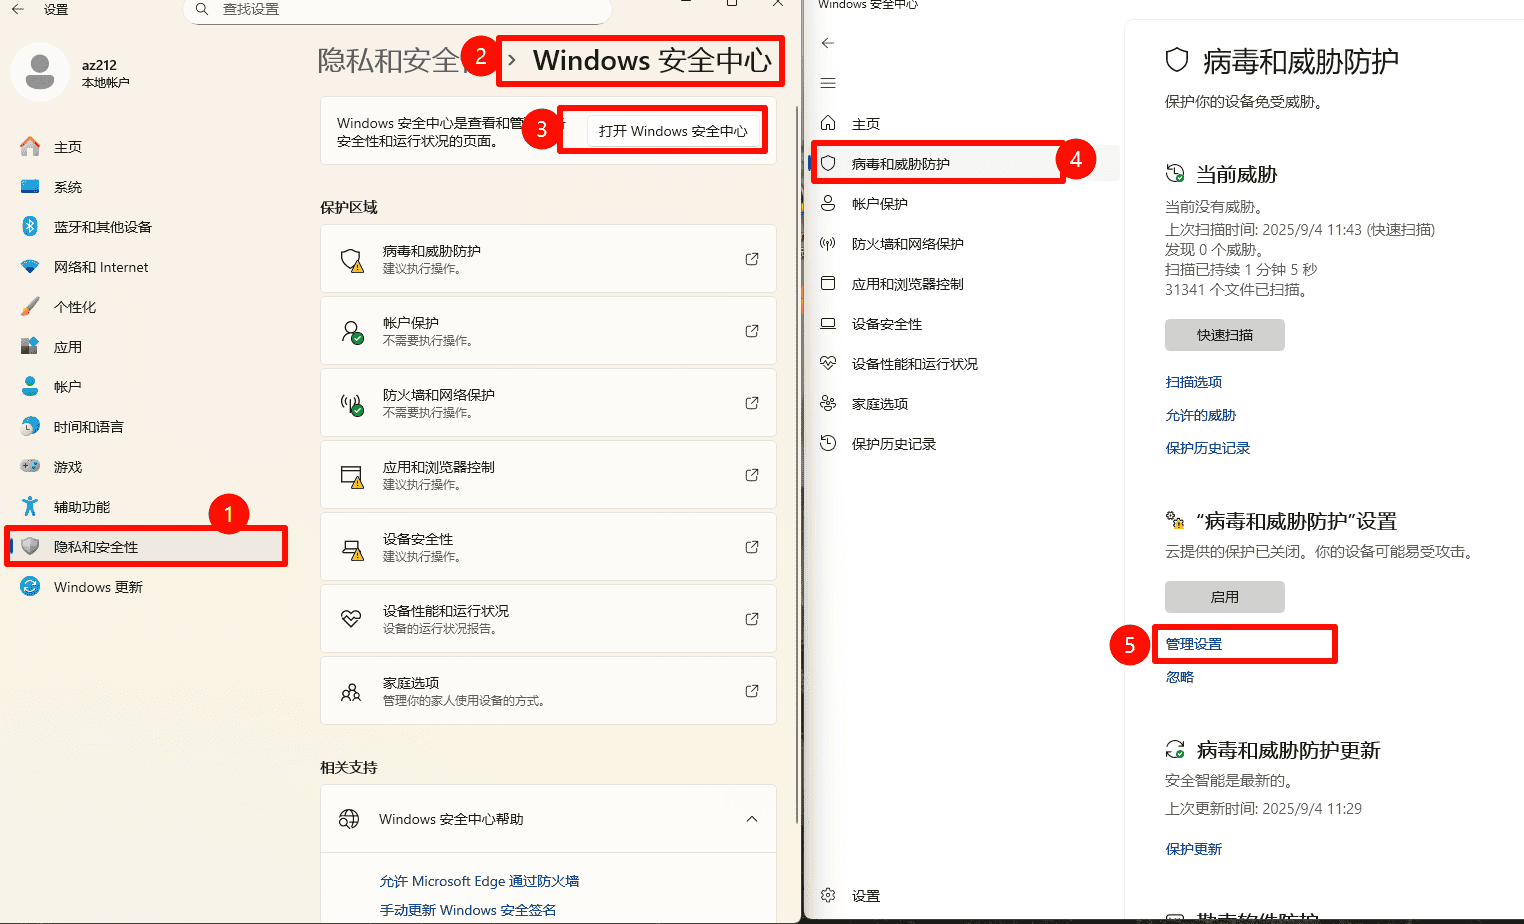This screenshot has height=924, width=1524.
Task: Click the 帐户 person icon in Settings sidebar
Action: pos(30,387)
